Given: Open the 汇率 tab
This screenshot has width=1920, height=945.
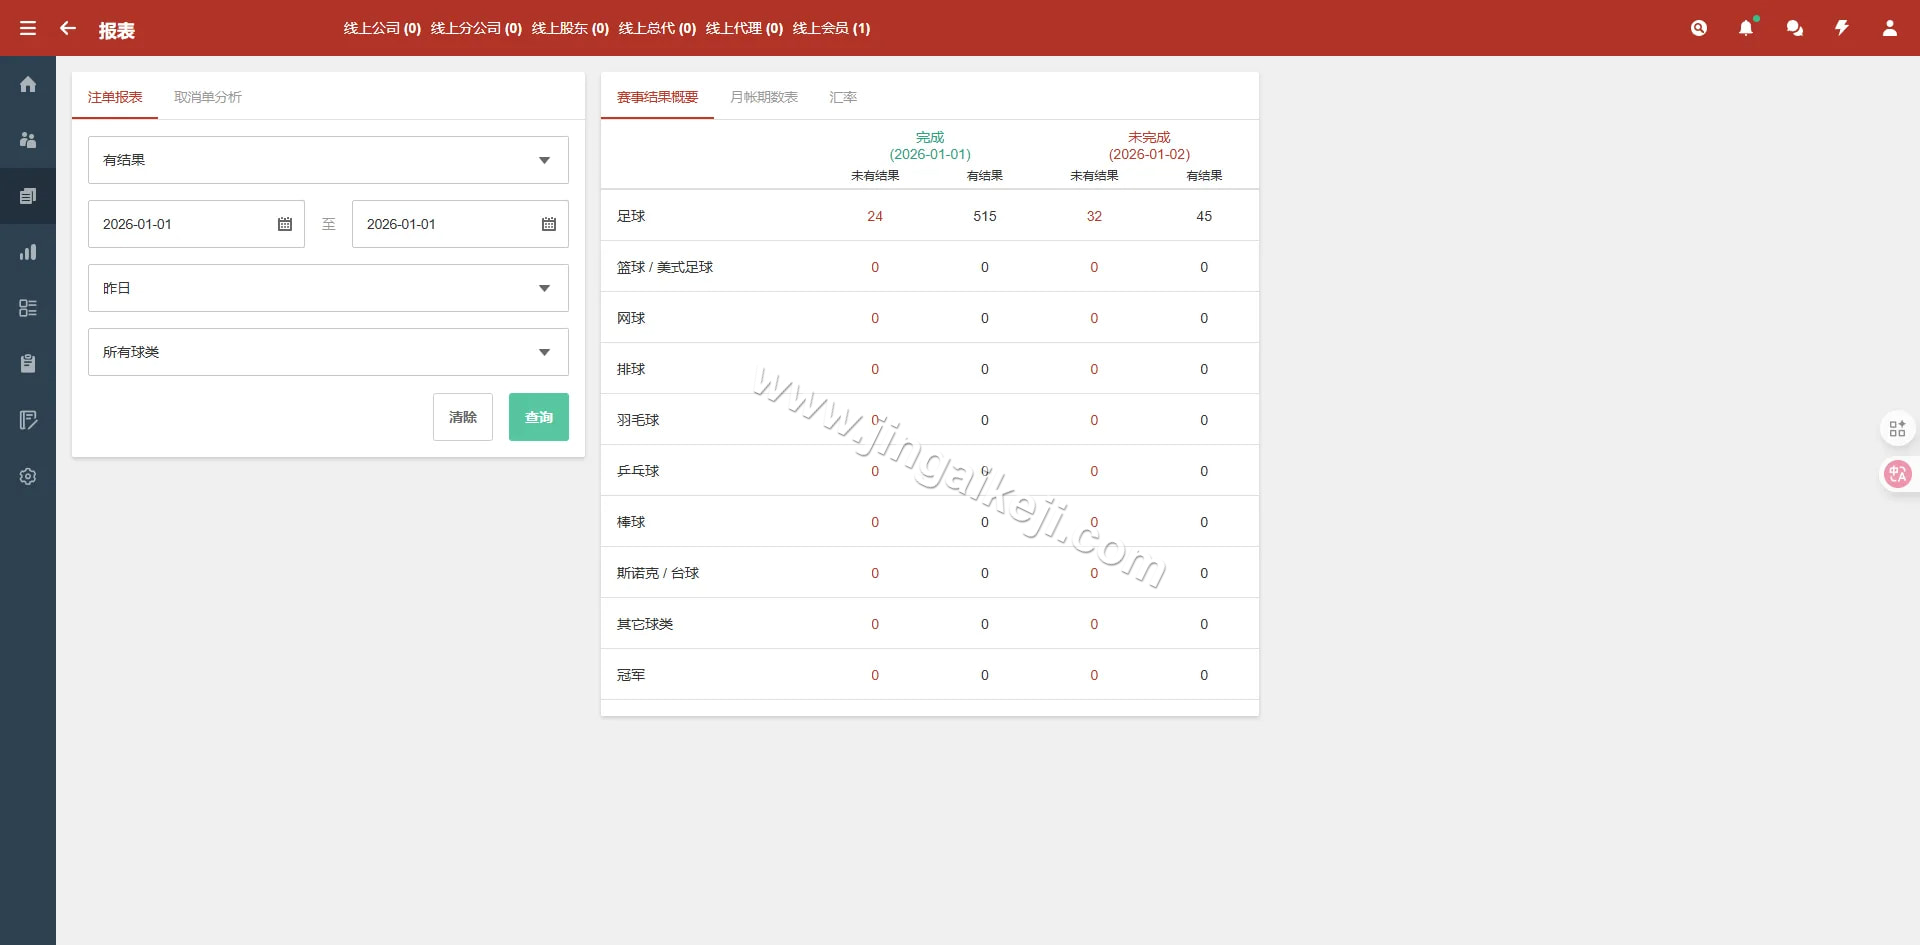Looking at the screenshot, I should pyautogui.click(x=843, y=97).
